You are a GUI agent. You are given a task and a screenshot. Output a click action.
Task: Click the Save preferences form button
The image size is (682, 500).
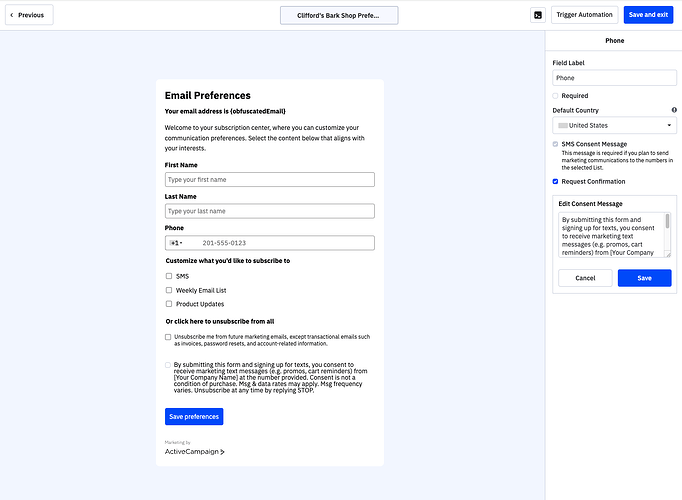click(194, 417)
